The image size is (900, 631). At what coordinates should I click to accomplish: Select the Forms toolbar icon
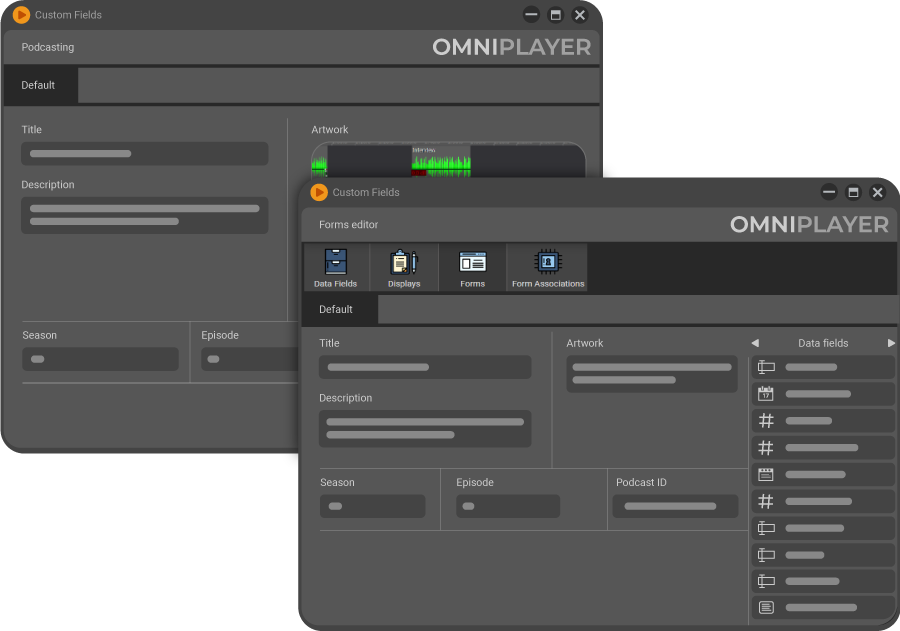(x=472, y=268)
